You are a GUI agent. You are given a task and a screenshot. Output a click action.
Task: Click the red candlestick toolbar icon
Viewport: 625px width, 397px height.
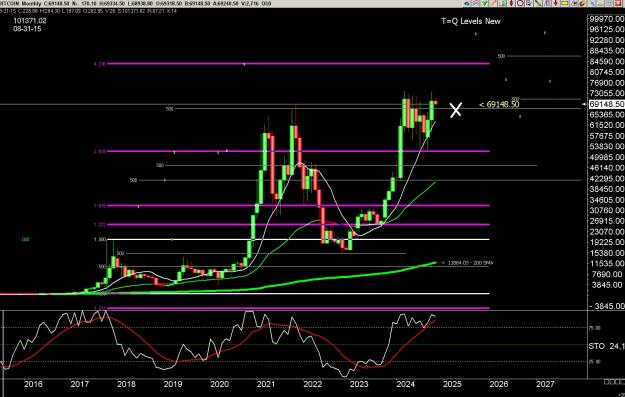pos(511,3)
